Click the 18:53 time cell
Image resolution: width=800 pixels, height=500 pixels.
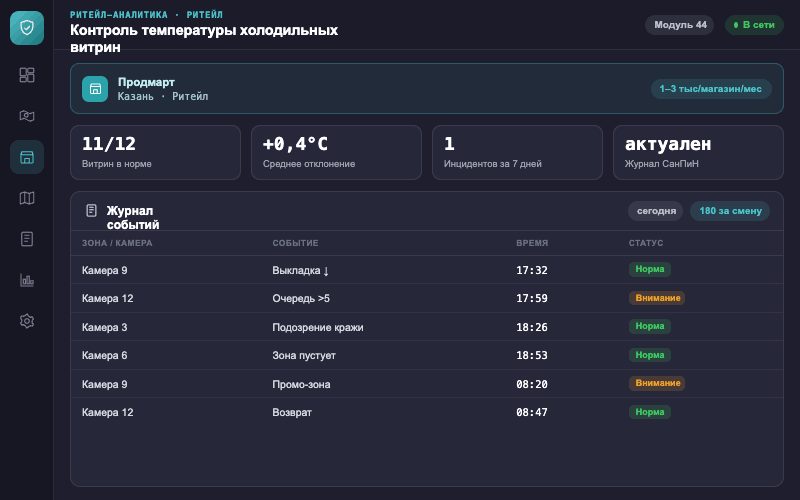[532, 355]
